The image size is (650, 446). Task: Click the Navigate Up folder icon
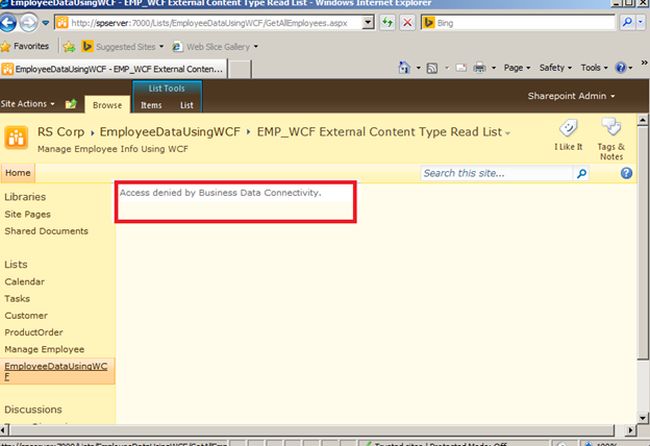tap(71, 104)
